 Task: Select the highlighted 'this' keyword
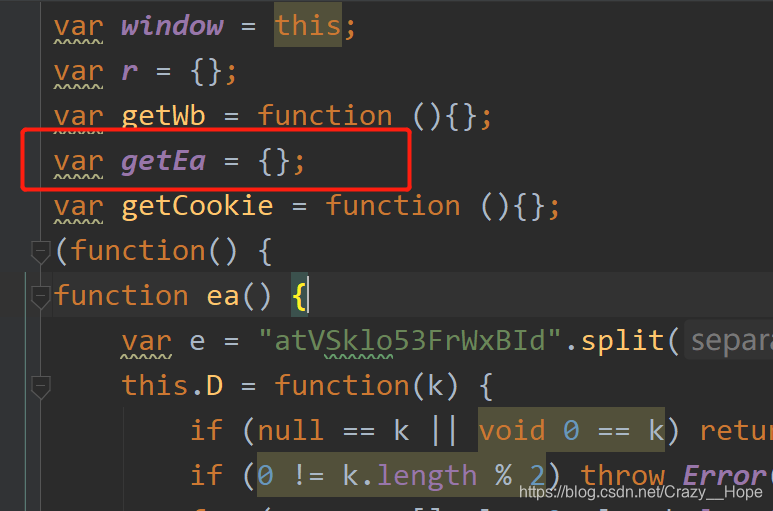308,25
